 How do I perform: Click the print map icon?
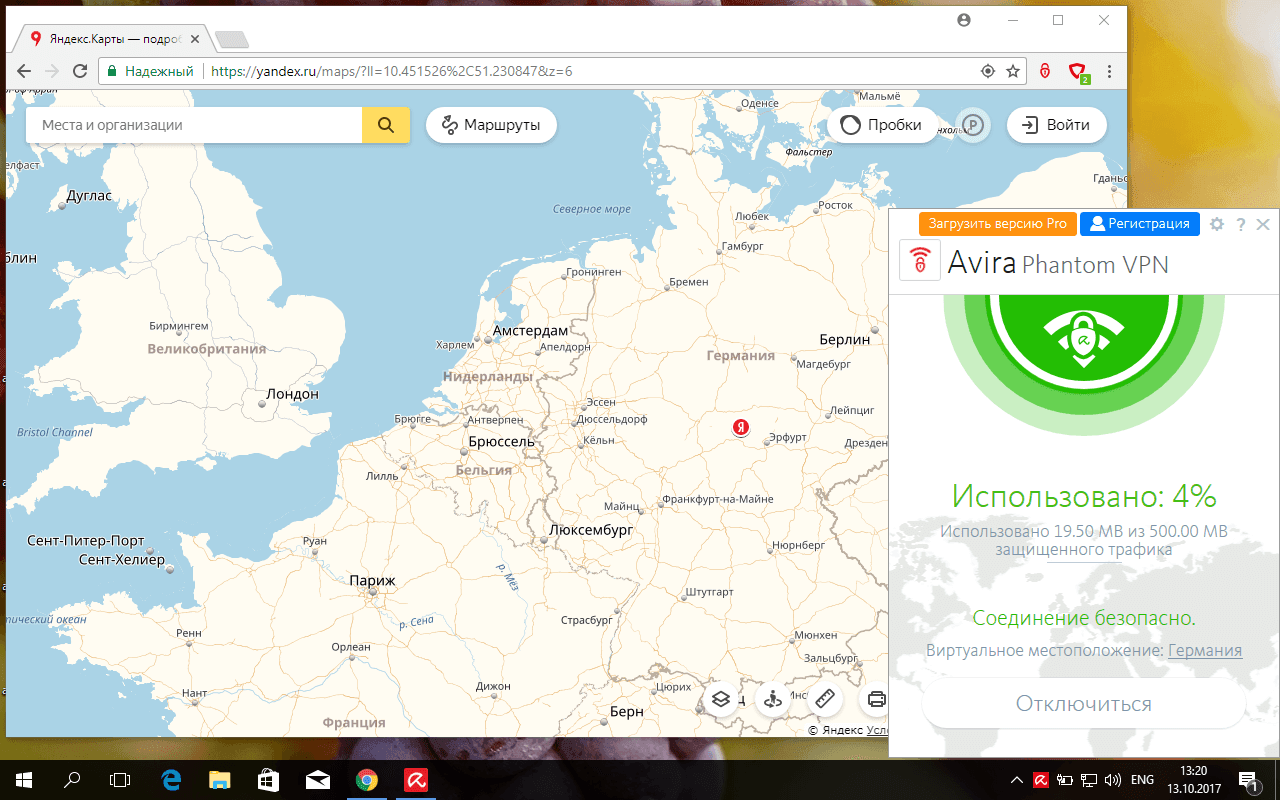[x=876, y=699]
